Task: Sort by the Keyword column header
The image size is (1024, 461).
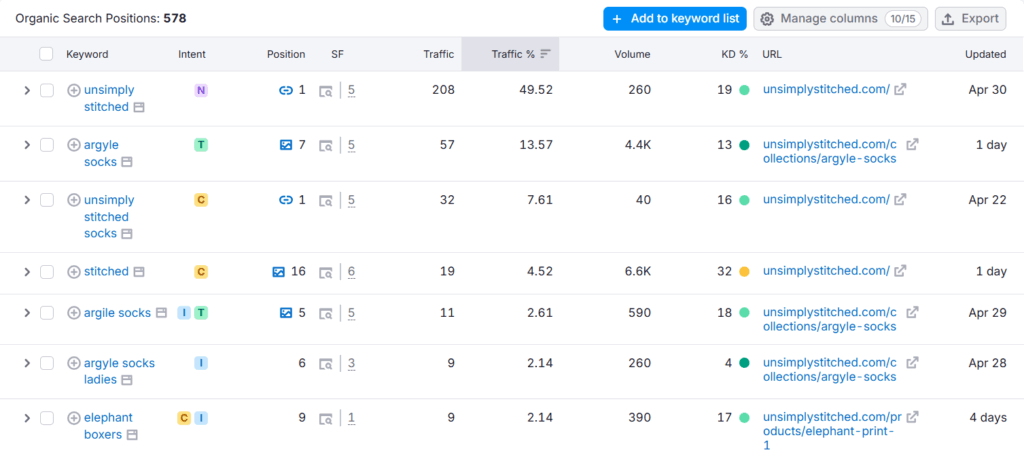Action: [x=87, y=54]
